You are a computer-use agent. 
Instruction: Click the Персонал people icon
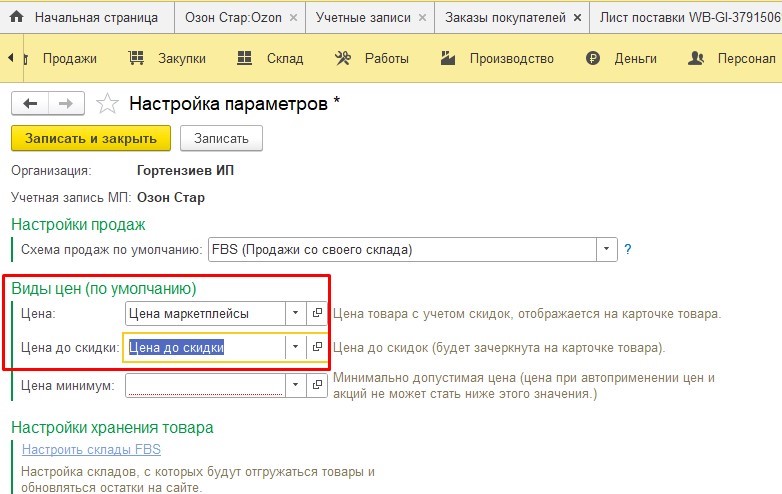(x=696, y=58)
